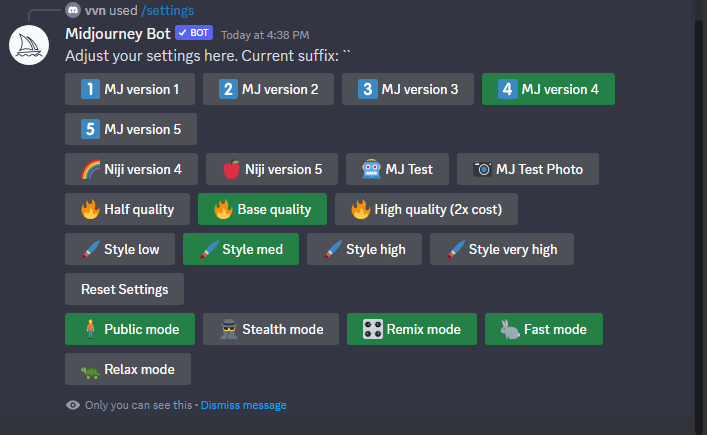Click the 'Only you can see this' text

click(138, 405)
